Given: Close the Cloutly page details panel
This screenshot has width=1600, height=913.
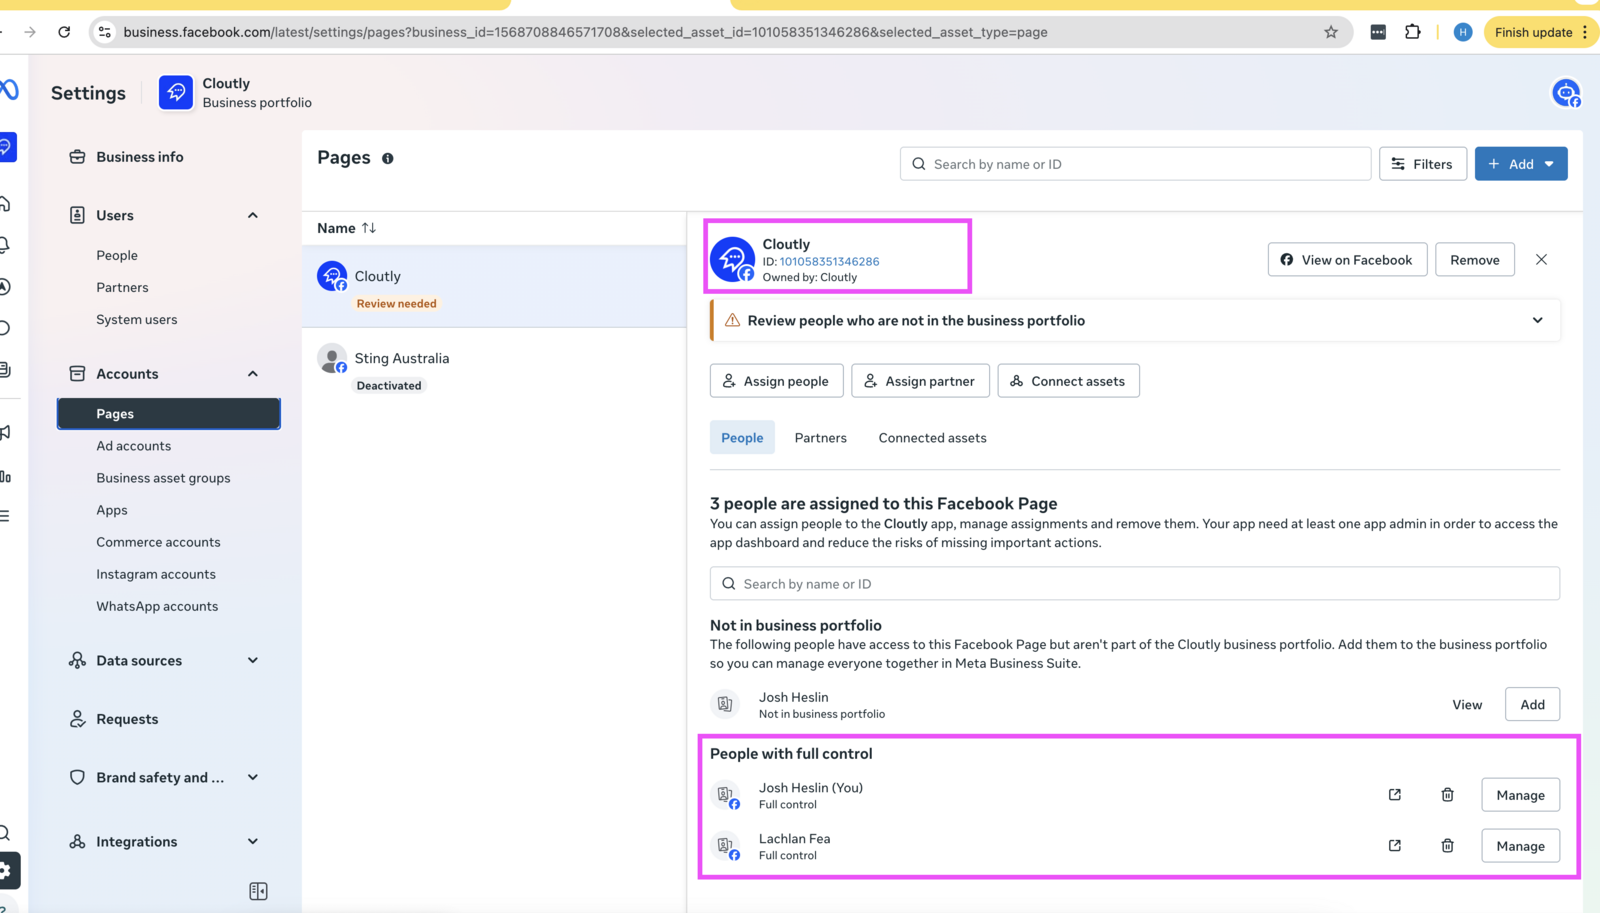Looking at the screenshot, I should [x=1541, y=260].
